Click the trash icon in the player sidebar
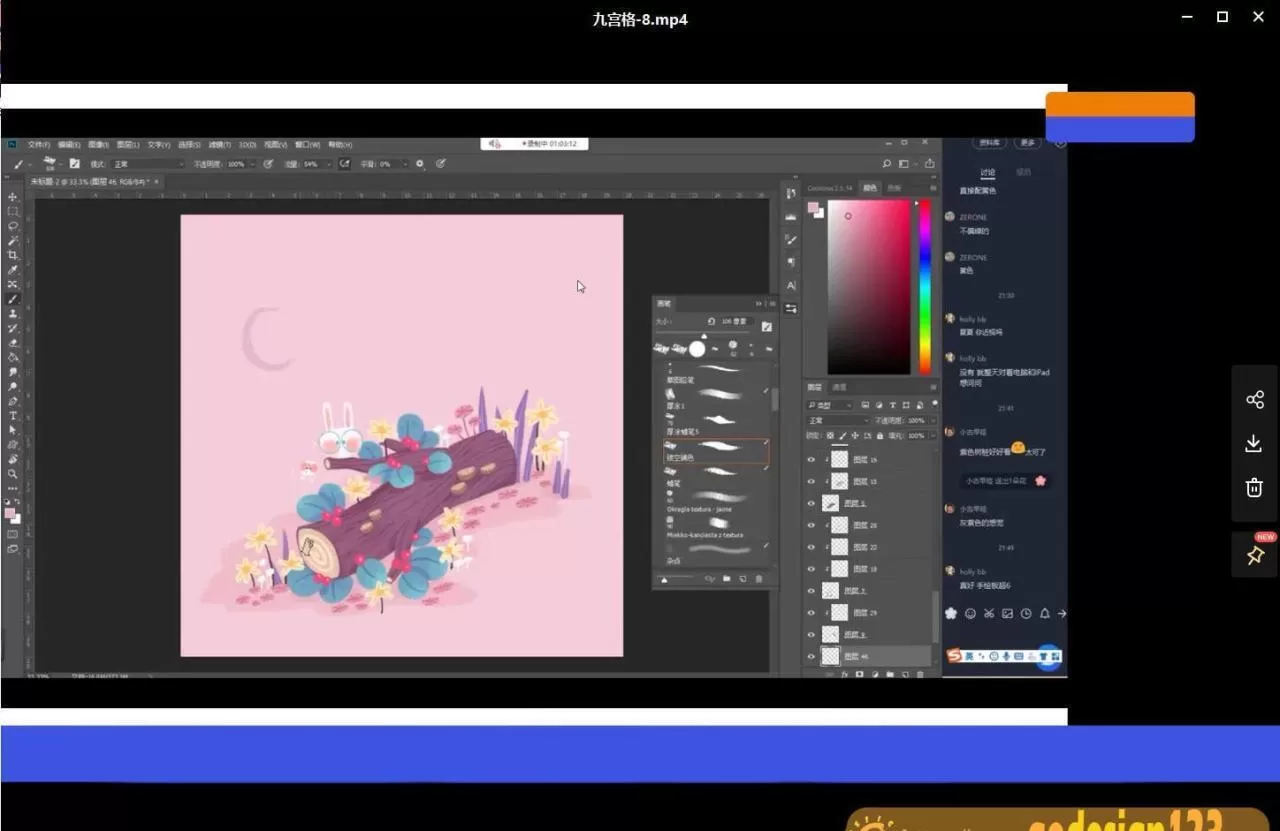The height and width of the screenshot is (831, 1280). click(1255, 487)
